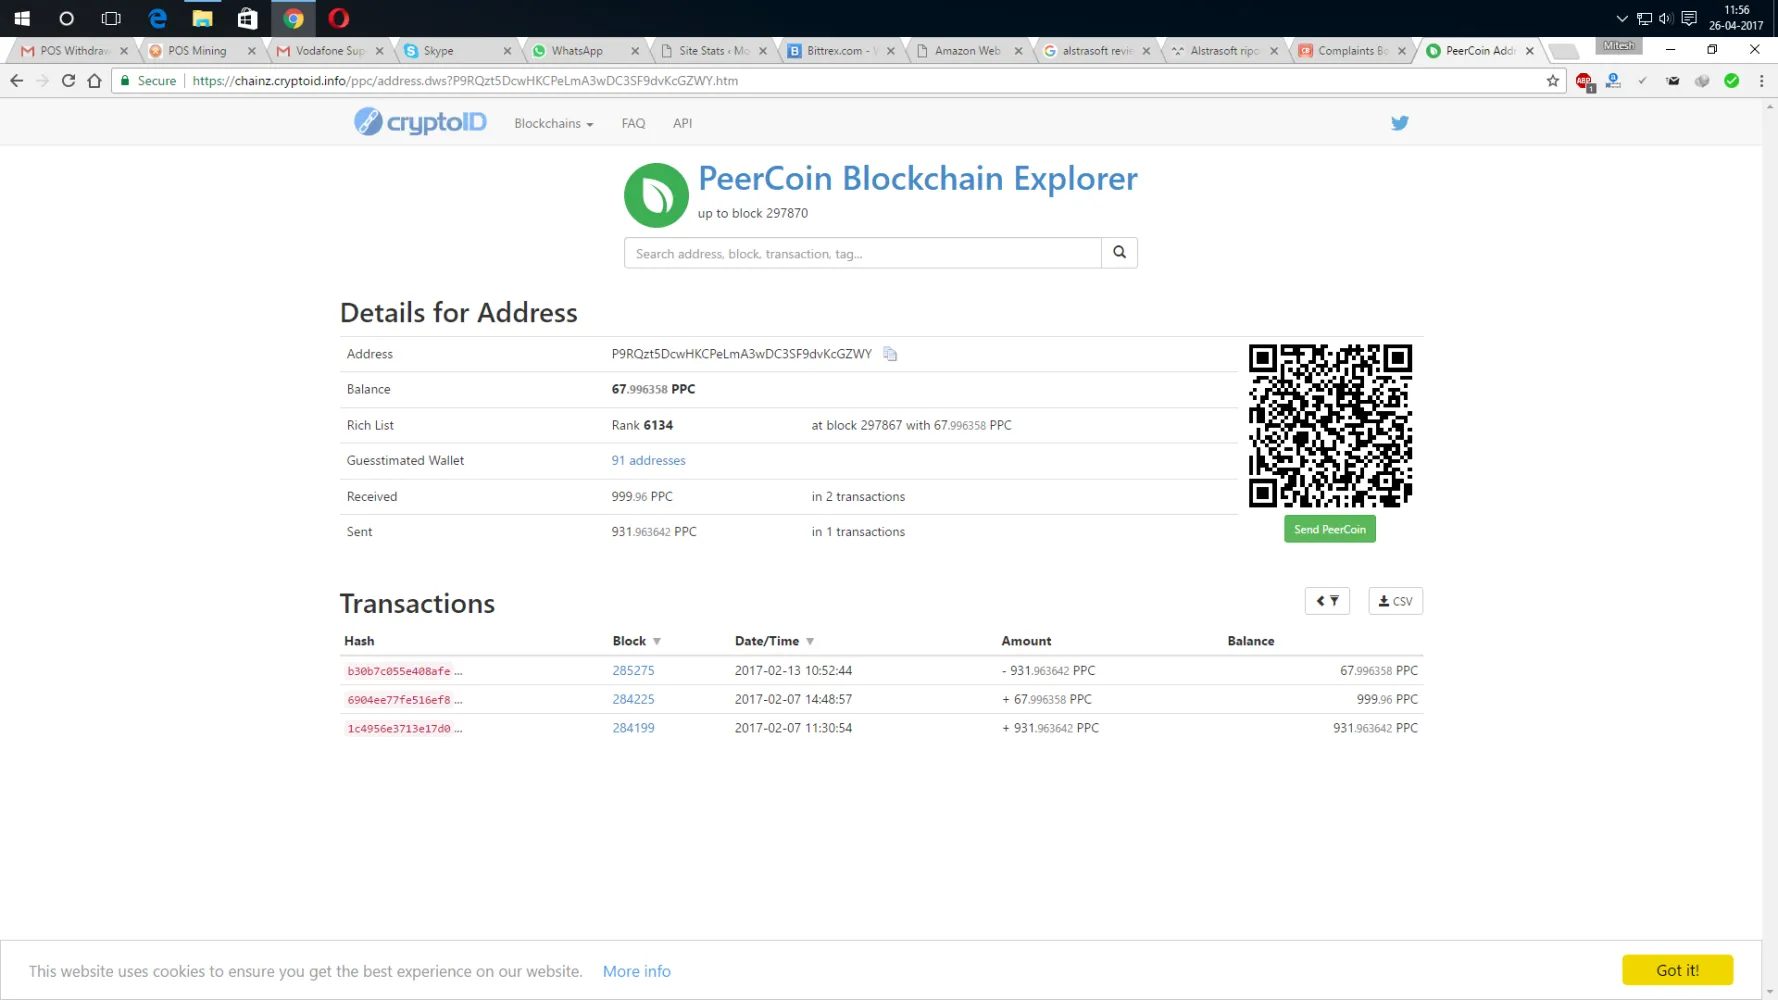Open block 284225
This screenshot has width=1778, height=1000.
point(633,699)
